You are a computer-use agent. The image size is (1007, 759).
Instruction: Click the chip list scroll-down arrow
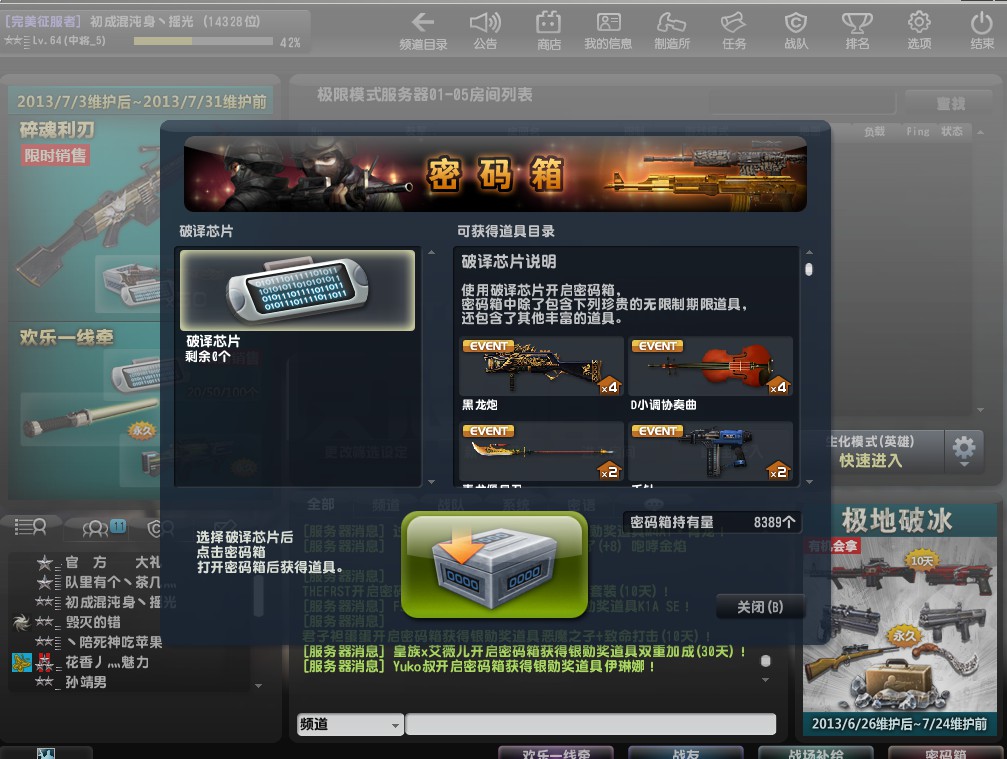point(432,482)
